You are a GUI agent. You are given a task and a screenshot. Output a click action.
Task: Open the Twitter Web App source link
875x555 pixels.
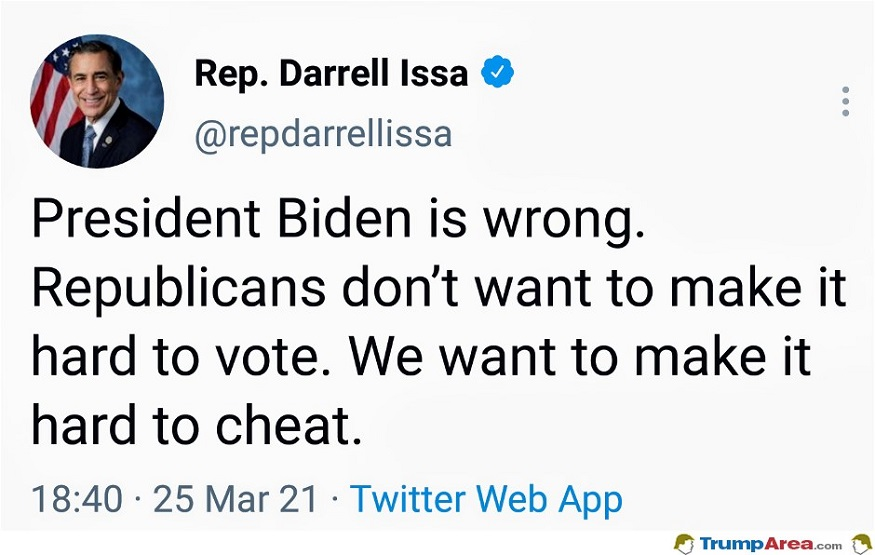click(486, 499)
